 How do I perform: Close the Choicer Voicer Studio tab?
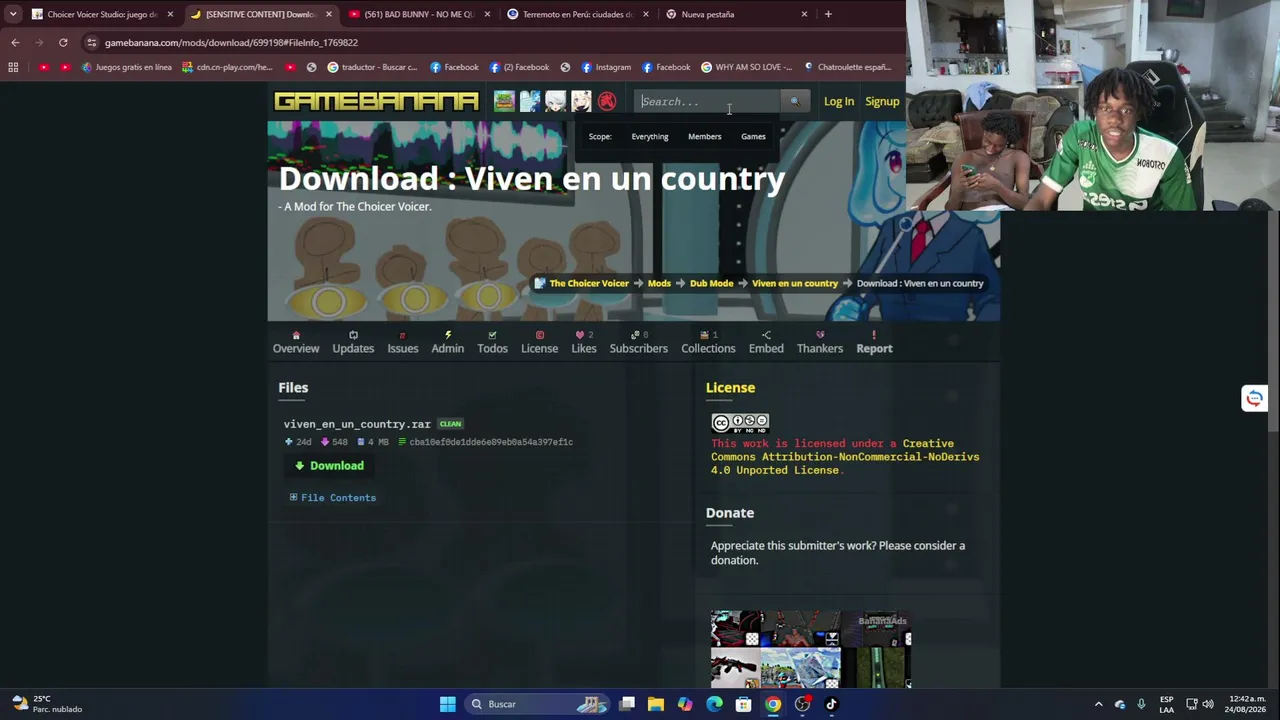pyautogui.click(x=170, y=14)
